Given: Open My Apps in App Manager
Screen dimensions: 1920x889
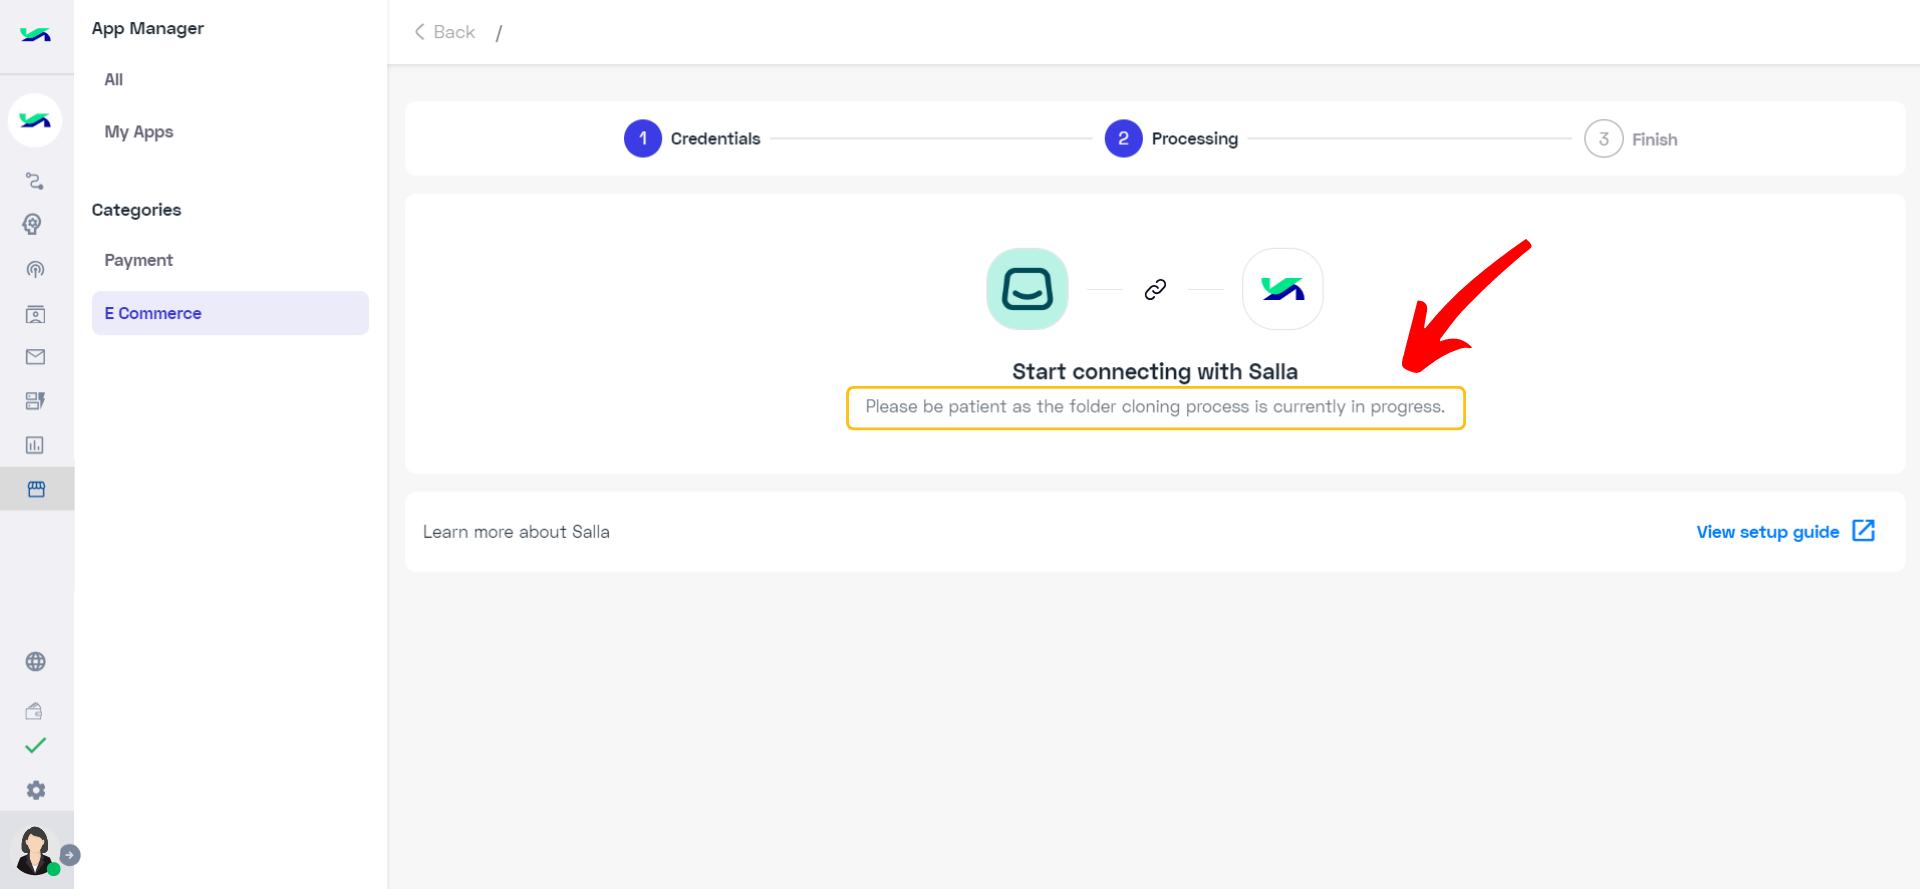Looking at the screenshot, I should [139, 132].
